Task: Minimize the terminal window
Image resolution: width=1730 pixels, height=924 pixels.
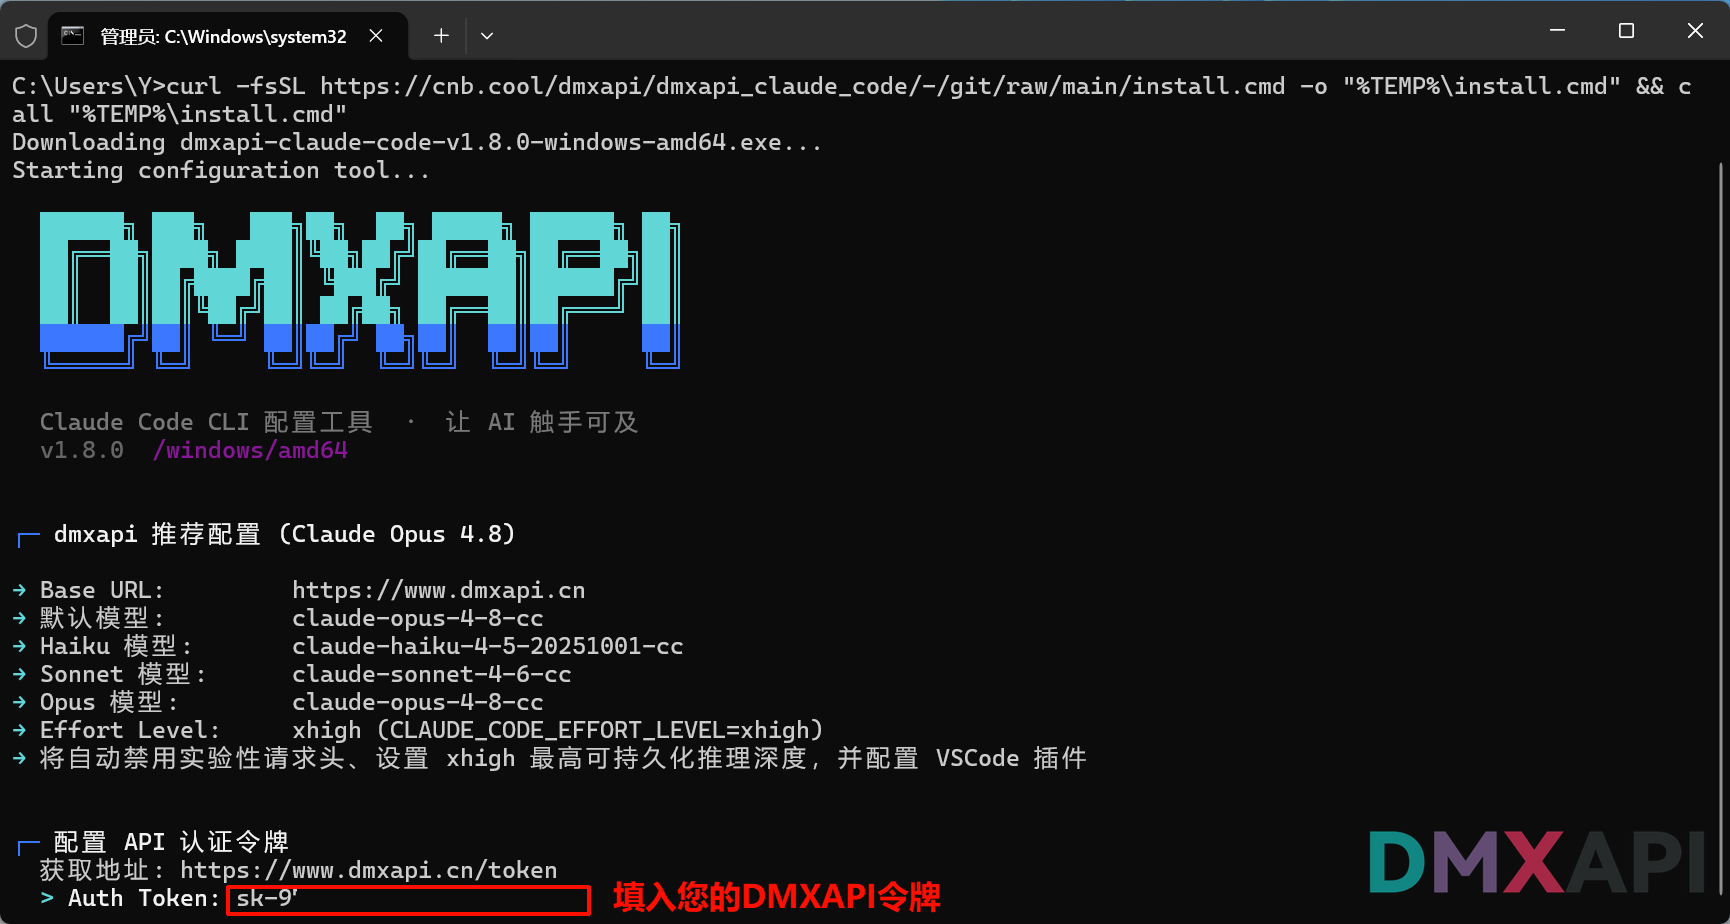Action: 1557,31
